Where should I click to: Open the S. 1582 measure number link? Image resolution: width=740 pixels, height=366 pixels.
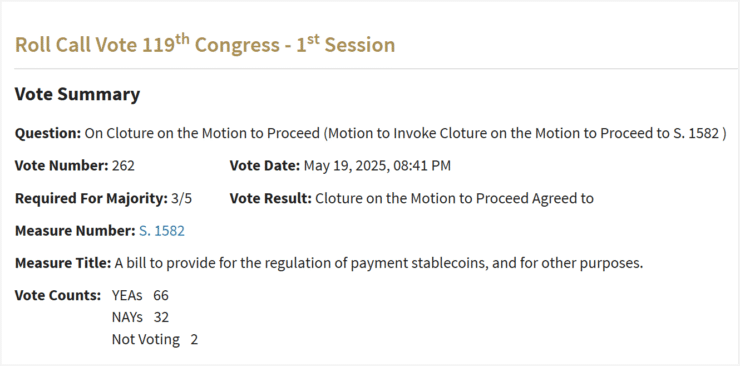pyautogui.click(x=161, y=231)
